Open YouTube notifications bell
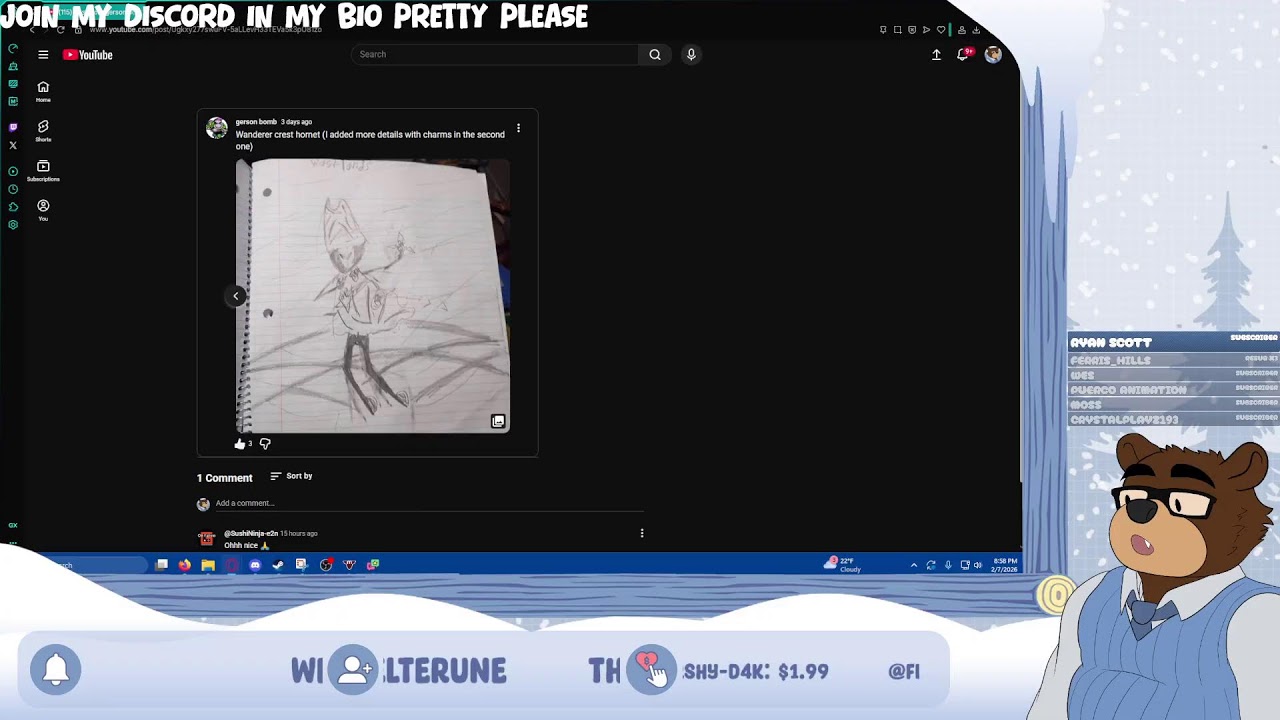Screen dimensions: 1280x720 (963, 55)
